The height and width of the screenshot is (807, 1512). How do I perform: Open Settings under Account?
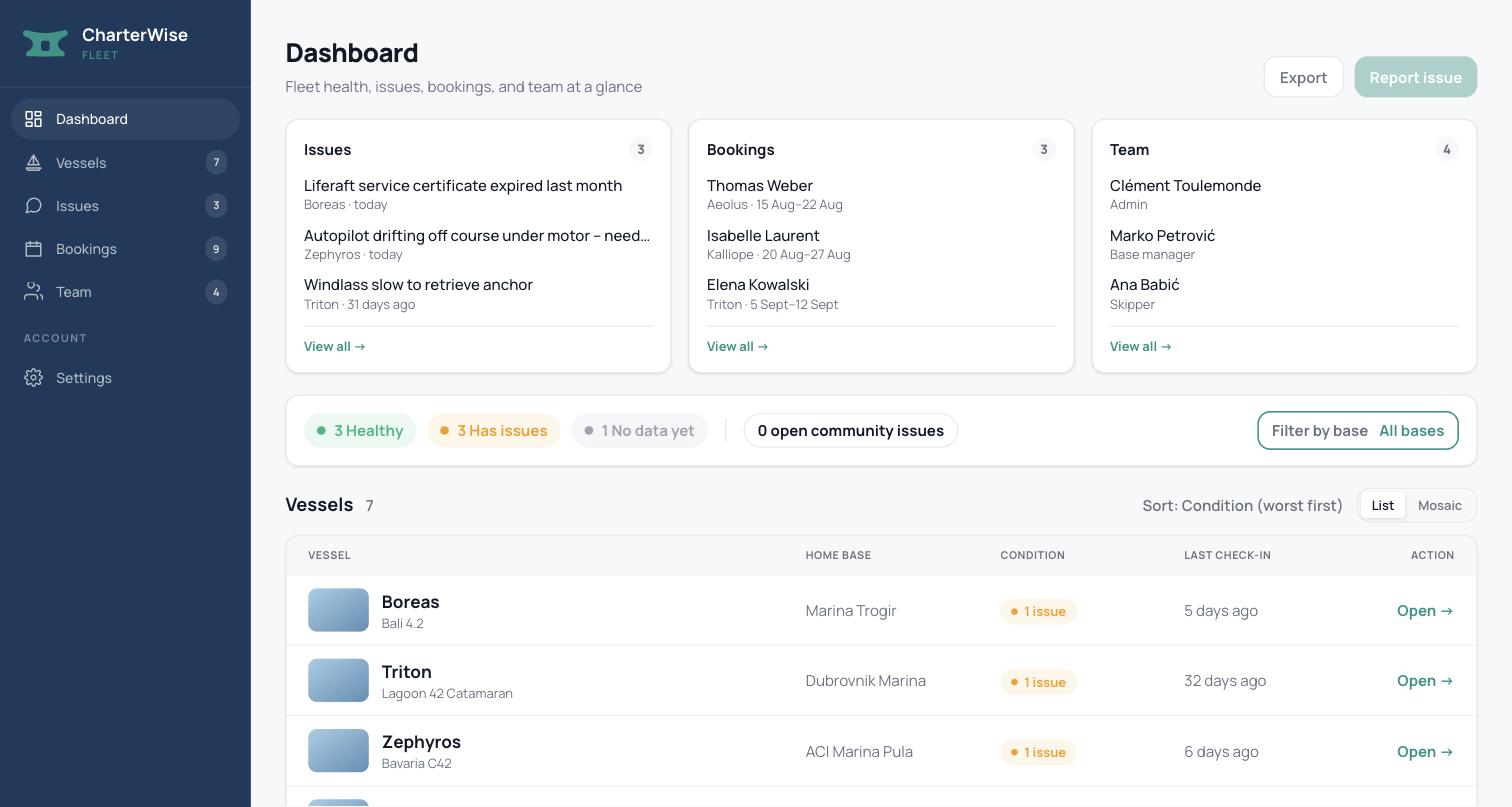[125, 378]
